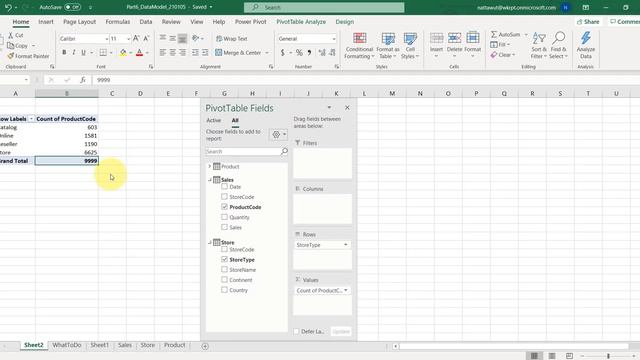Open Format as Table gallery
This screenshot has width=640, height=360.
(388, 46)
